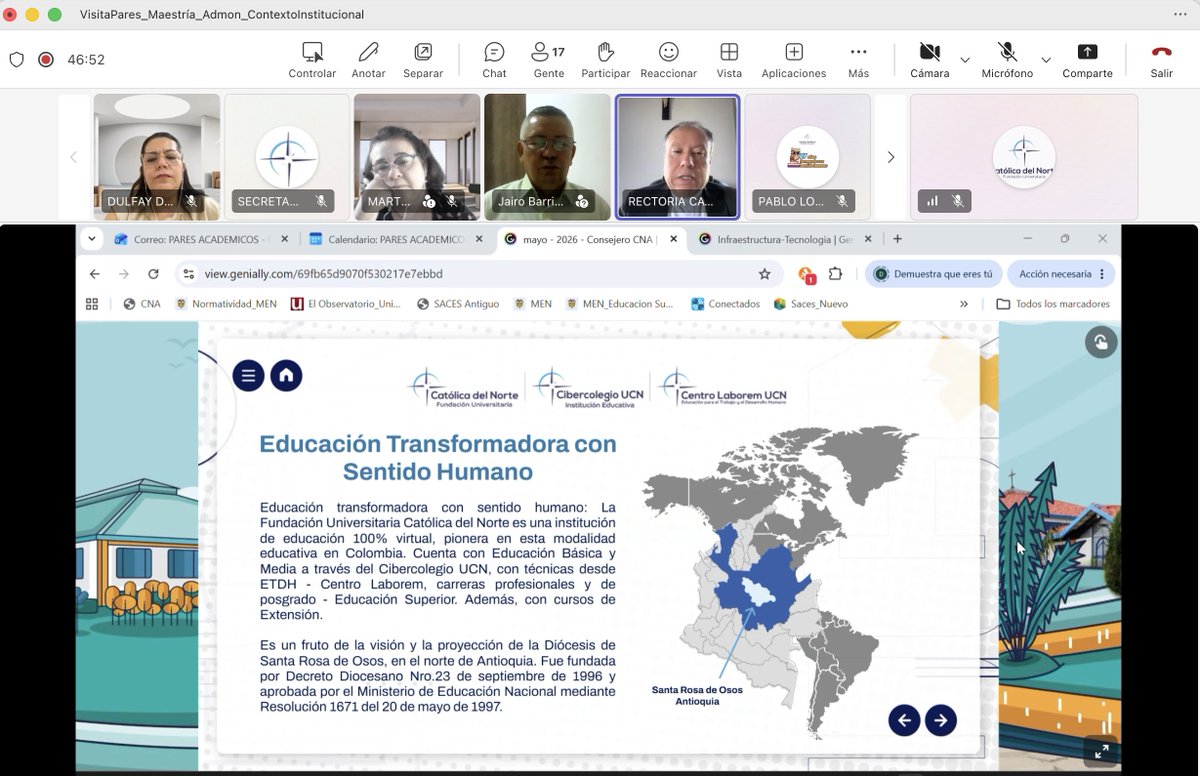1200x776 pixels.
Task: Turn on the Cámara video
Action: 929,60
